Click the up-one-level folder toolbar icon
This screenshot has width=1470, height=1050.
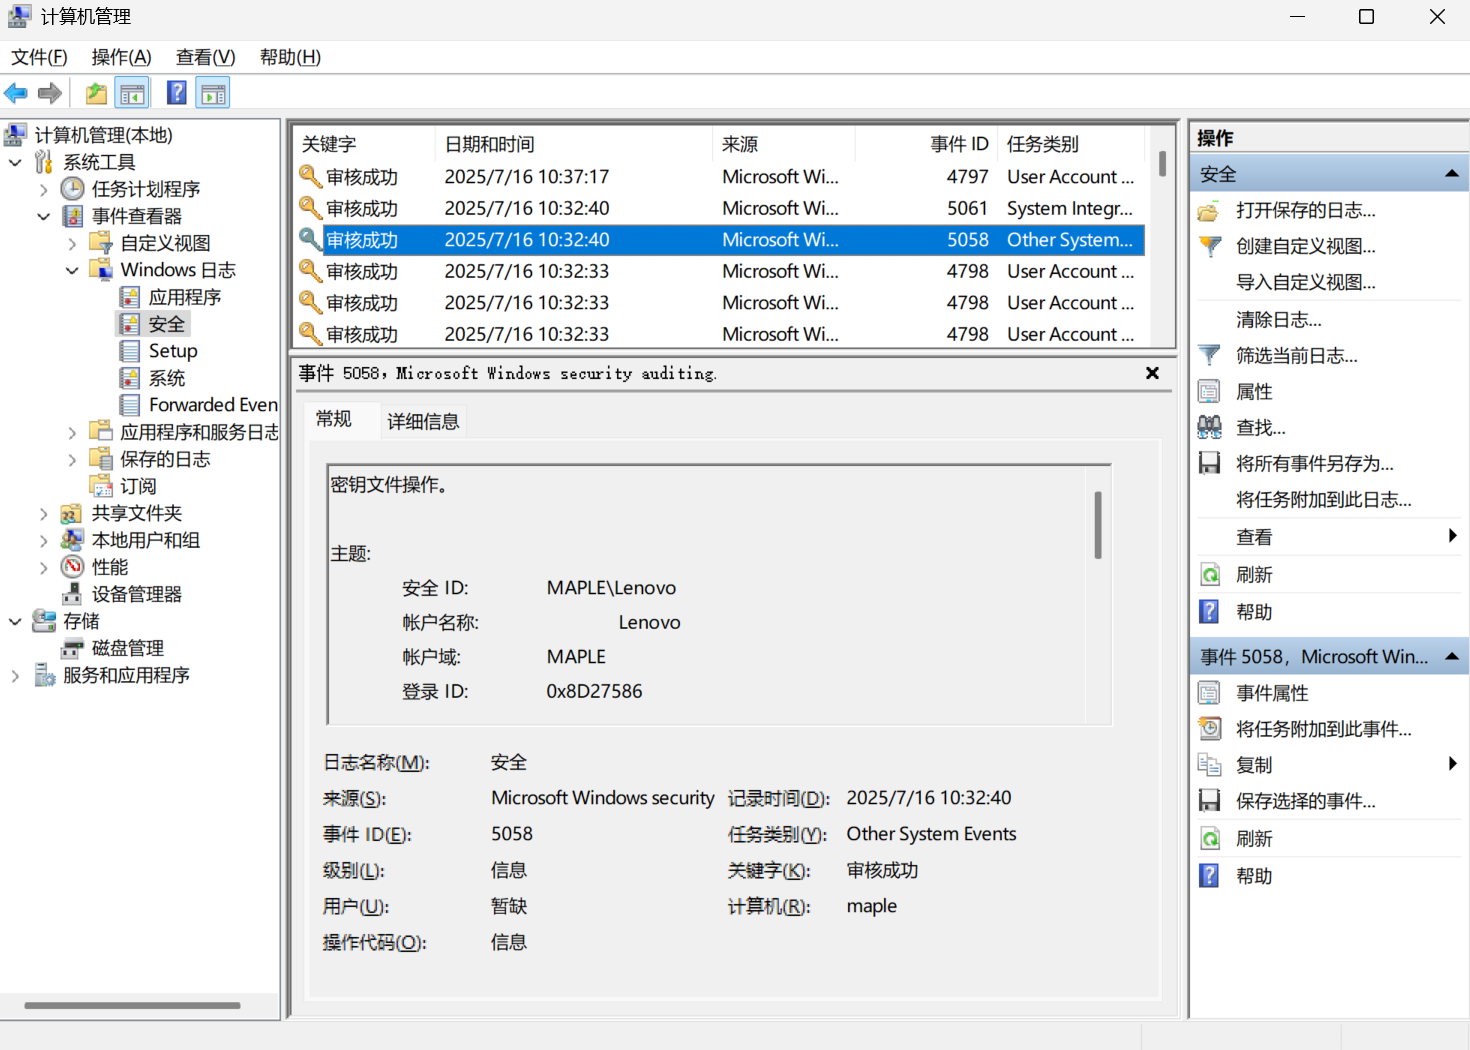pyautogui.click(x=96, y=94)
